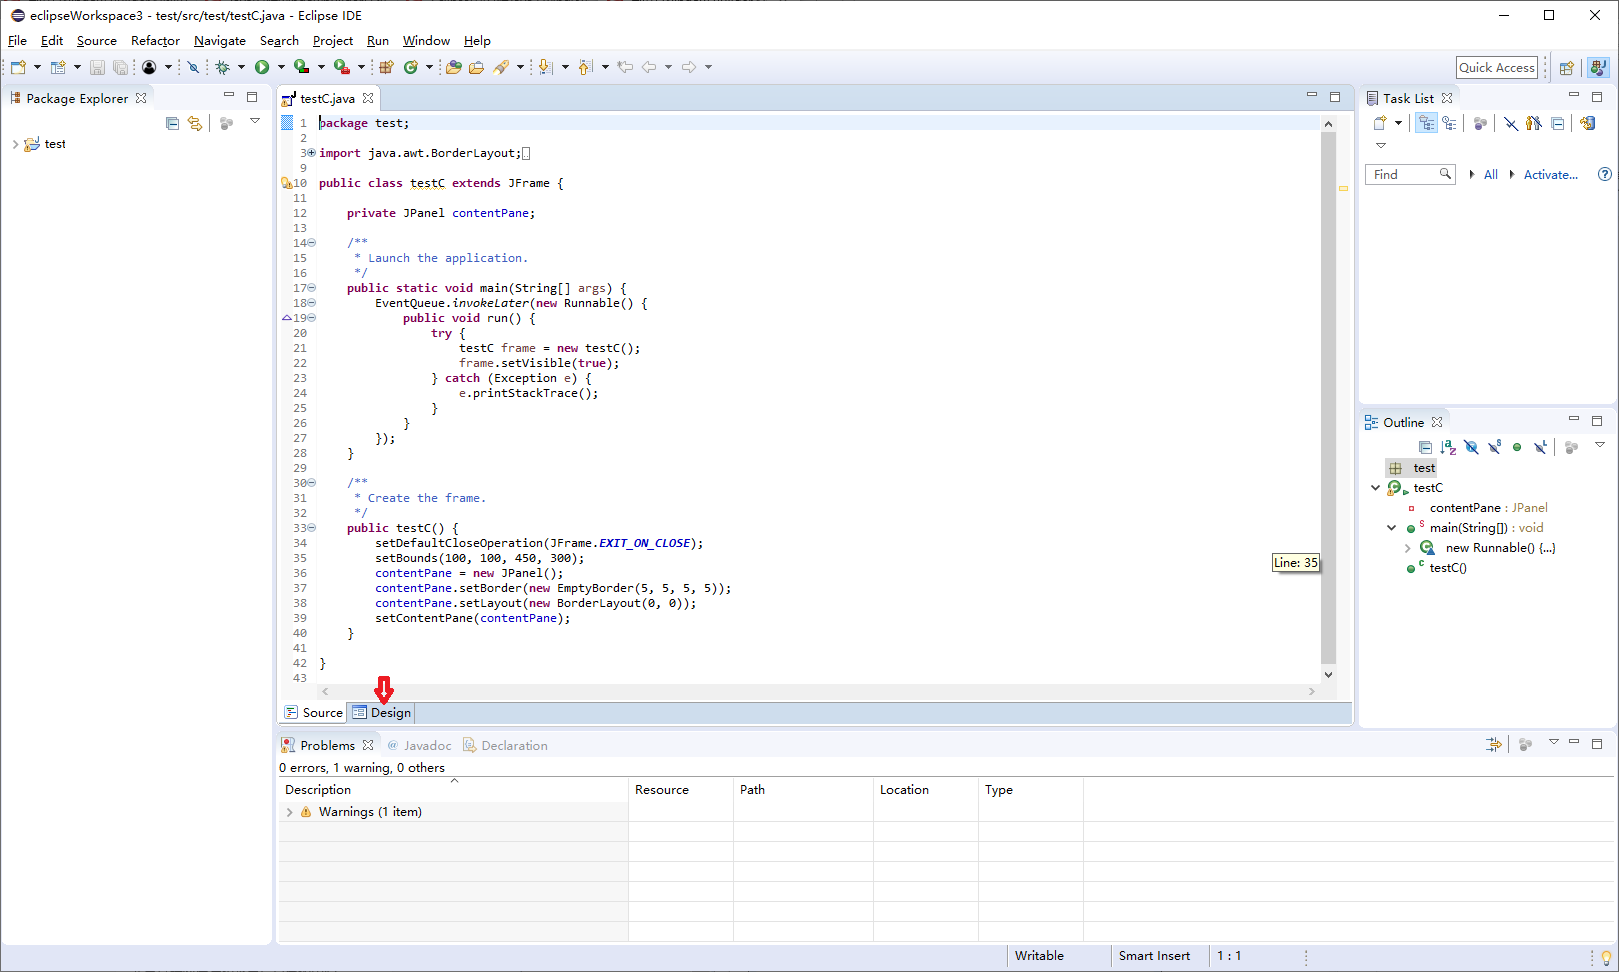
Task: Click the Quick Access button
Action: pyautogui.click(x=1497, y=67)
